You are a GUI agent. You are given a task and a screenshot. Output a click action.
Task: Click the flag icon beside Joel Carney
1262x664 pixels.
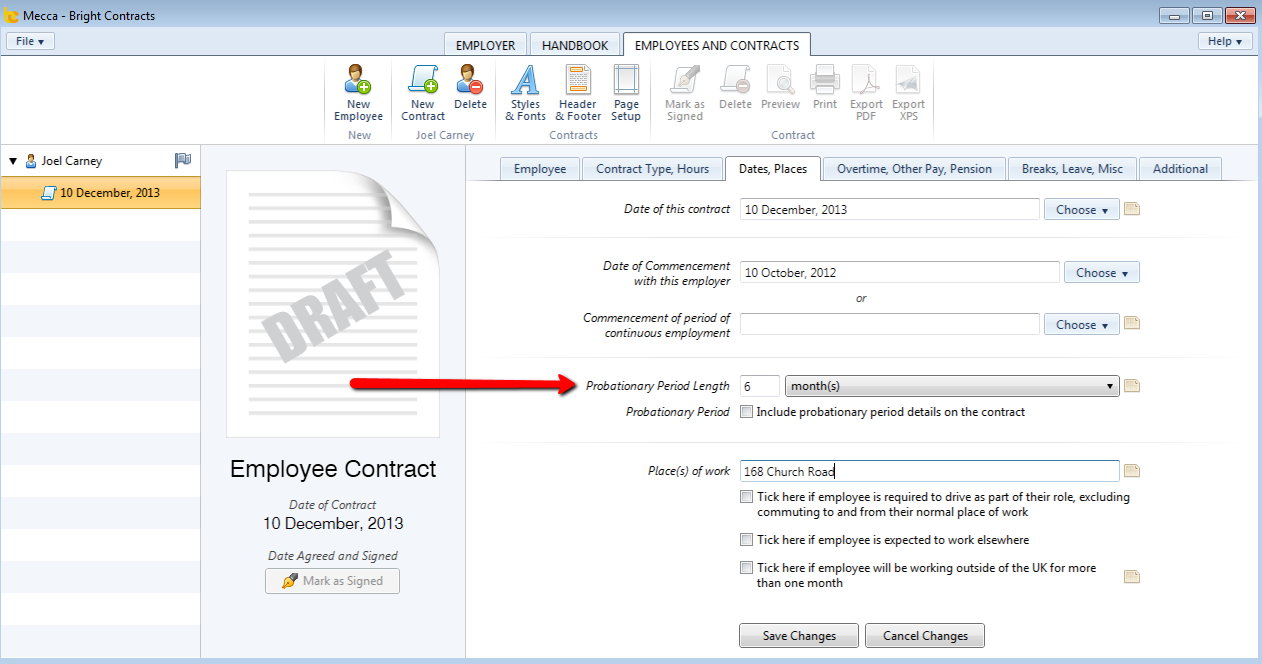point(183,160)
